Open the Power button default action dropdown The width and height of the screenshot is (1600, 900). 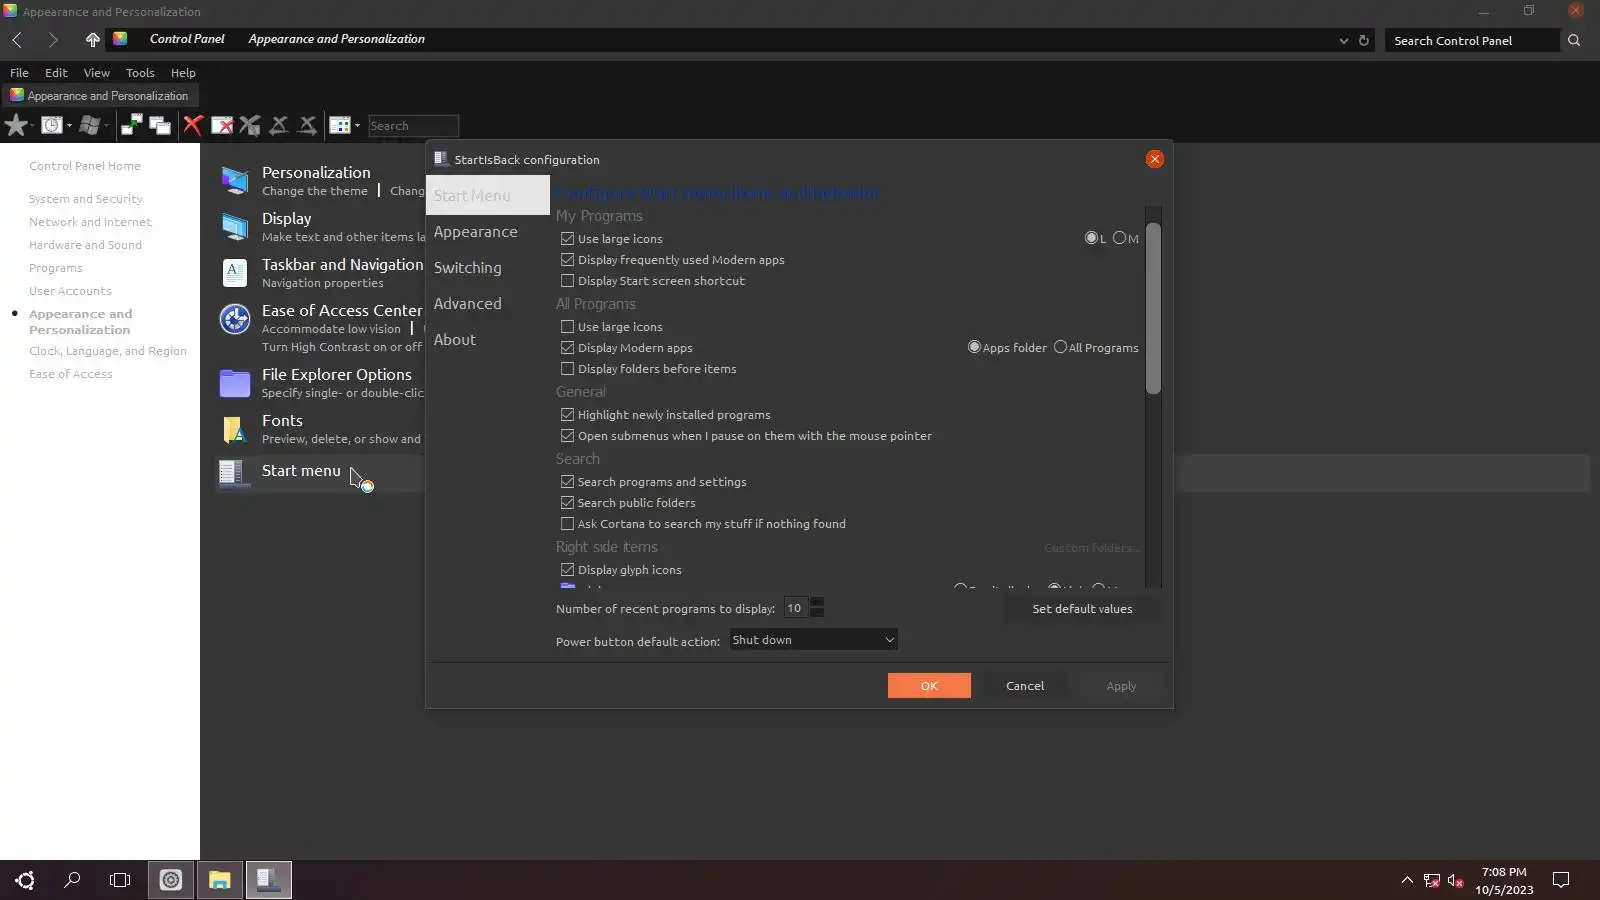click(x=813, y=640)
